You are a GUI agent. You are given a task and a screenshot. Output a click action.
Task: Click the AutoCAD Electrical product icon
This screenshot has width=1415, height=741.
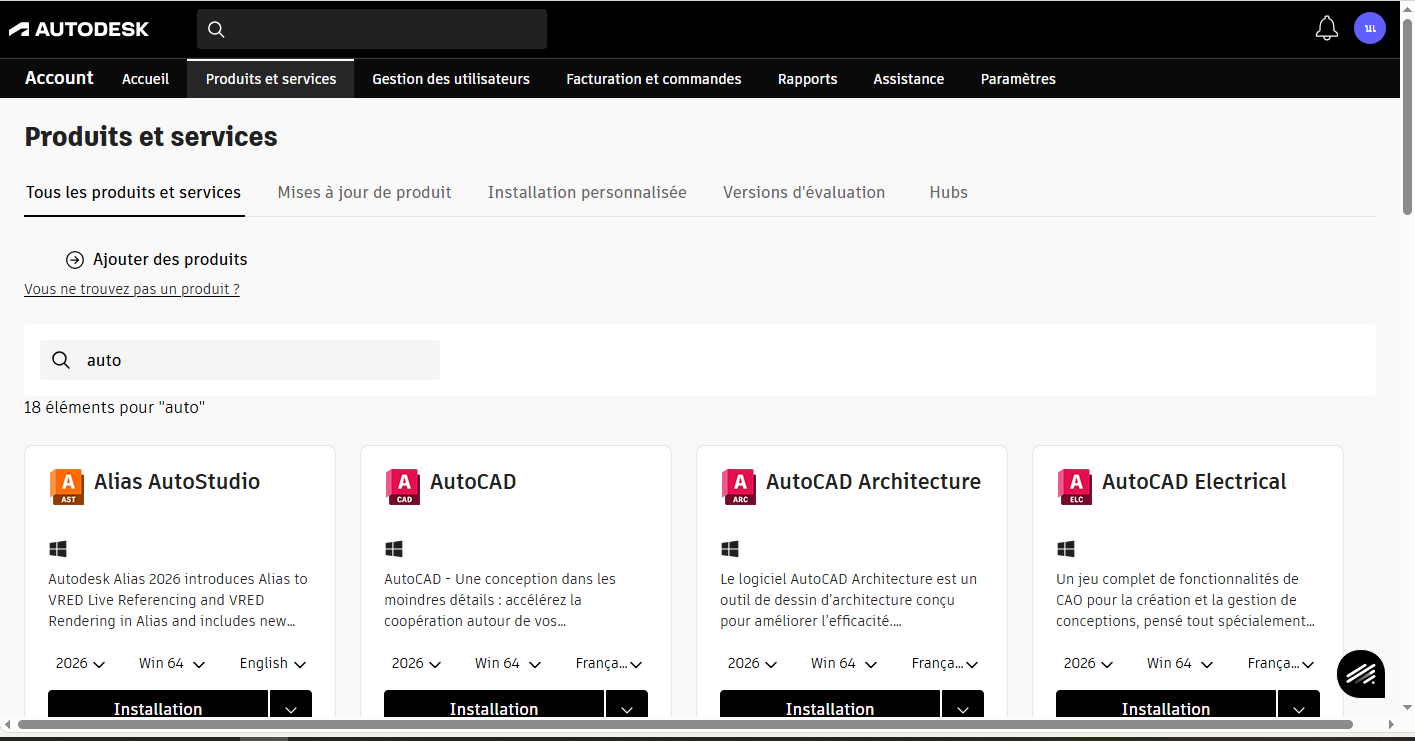pos(1075,486)
